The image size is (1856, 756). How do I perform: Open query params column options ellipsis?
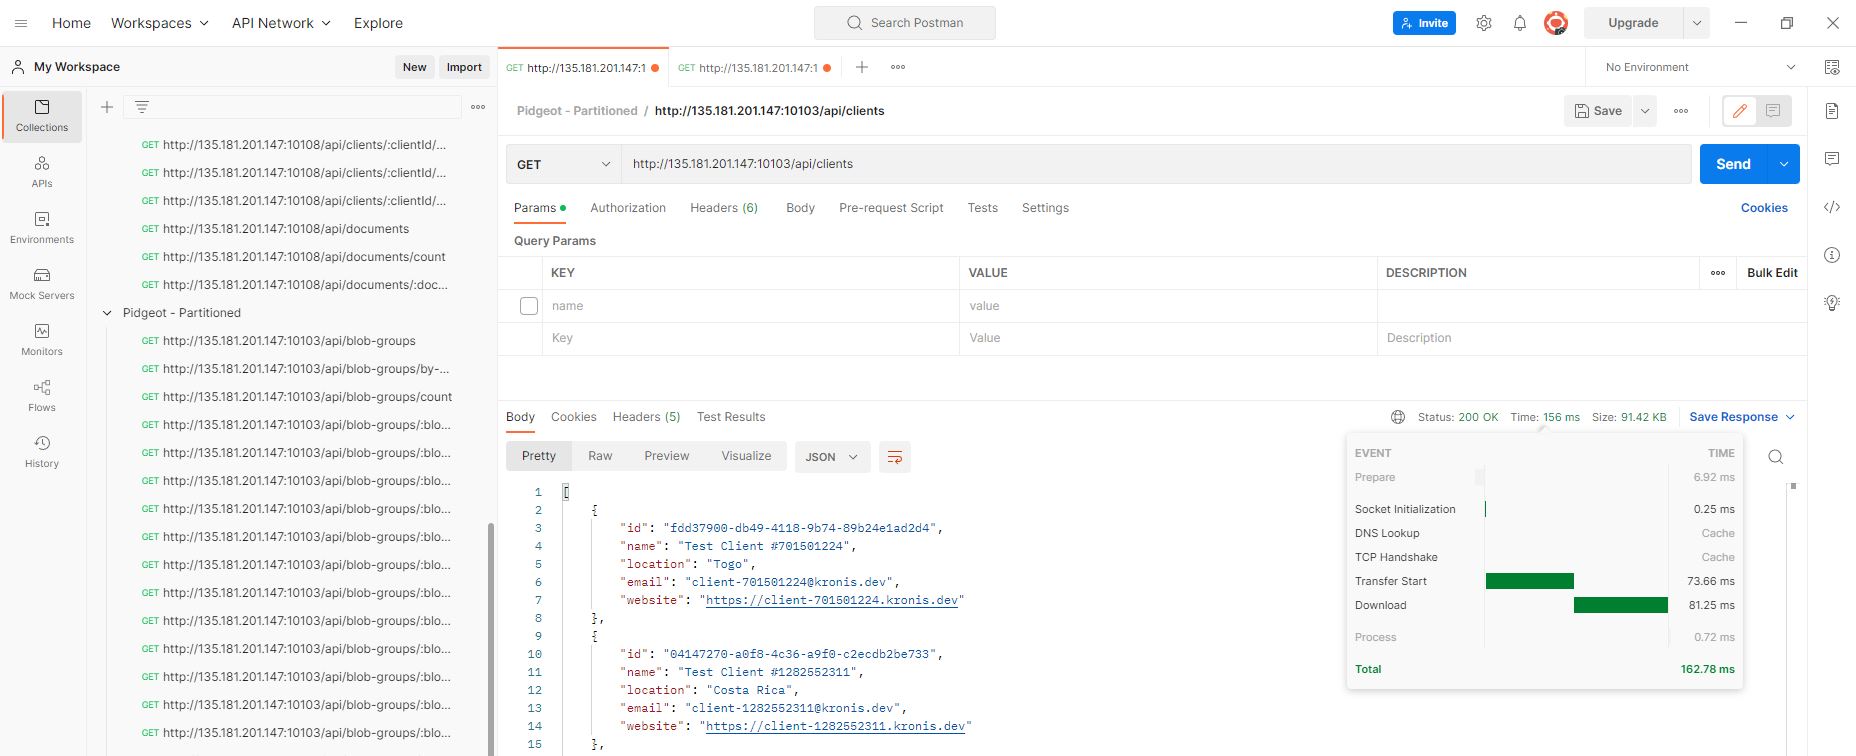click(1718, 273)
